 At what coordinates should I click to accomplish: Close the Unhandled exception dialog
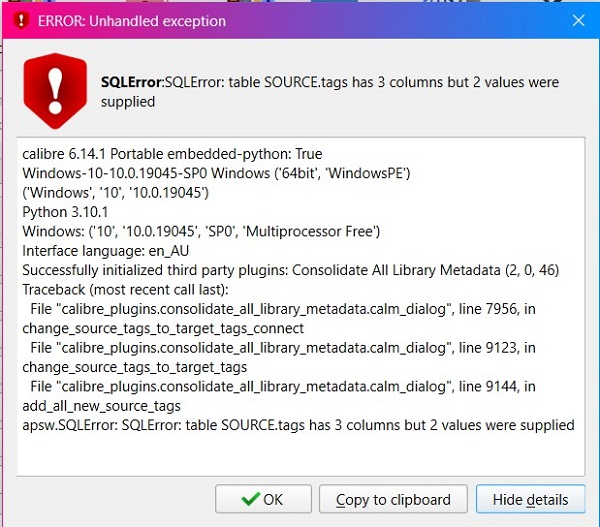pos(578,21)
